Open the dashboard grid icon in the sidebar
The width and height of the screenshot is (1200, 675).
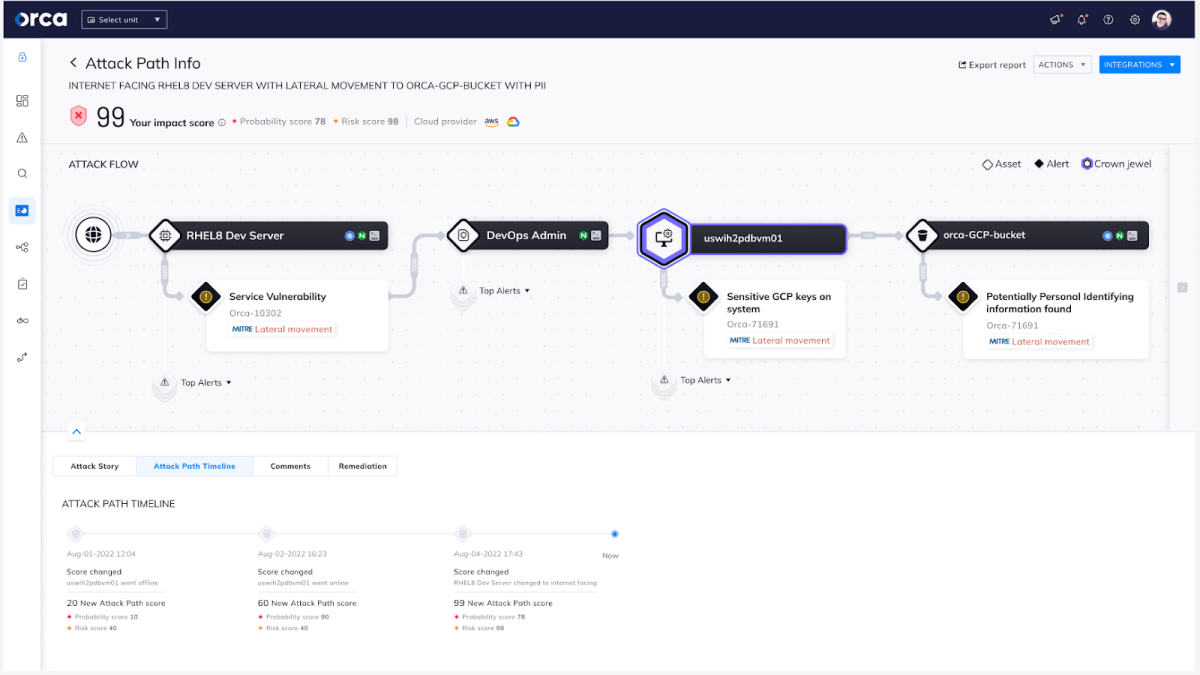point(22,101)
